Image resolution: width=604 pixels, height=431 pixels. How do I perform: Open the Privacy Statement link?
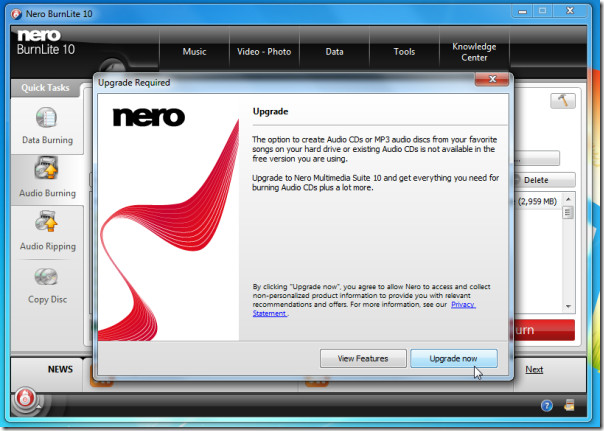click(x=463, y=305)
